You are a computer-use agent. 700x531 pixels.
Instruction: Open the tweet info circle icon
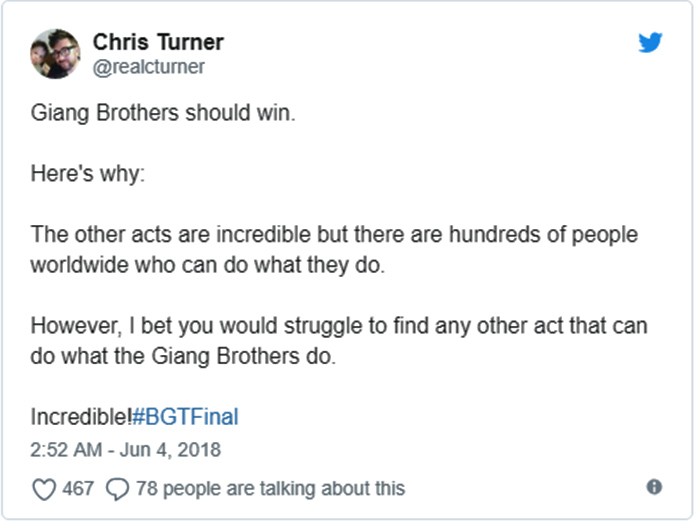(x=654, y=487)
